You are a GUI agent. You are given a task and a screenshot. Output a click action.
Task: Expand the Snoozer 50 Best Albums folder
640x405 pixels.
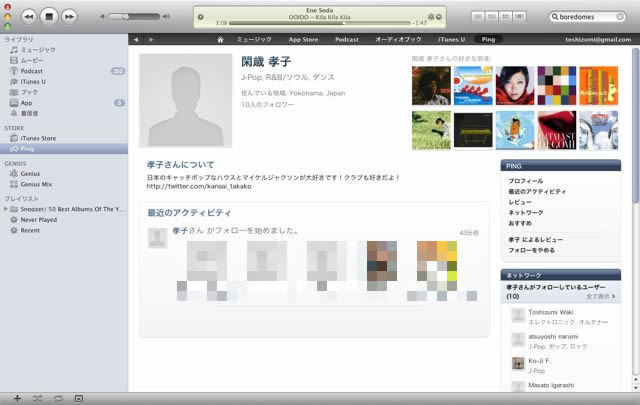[x=5, y=209]
